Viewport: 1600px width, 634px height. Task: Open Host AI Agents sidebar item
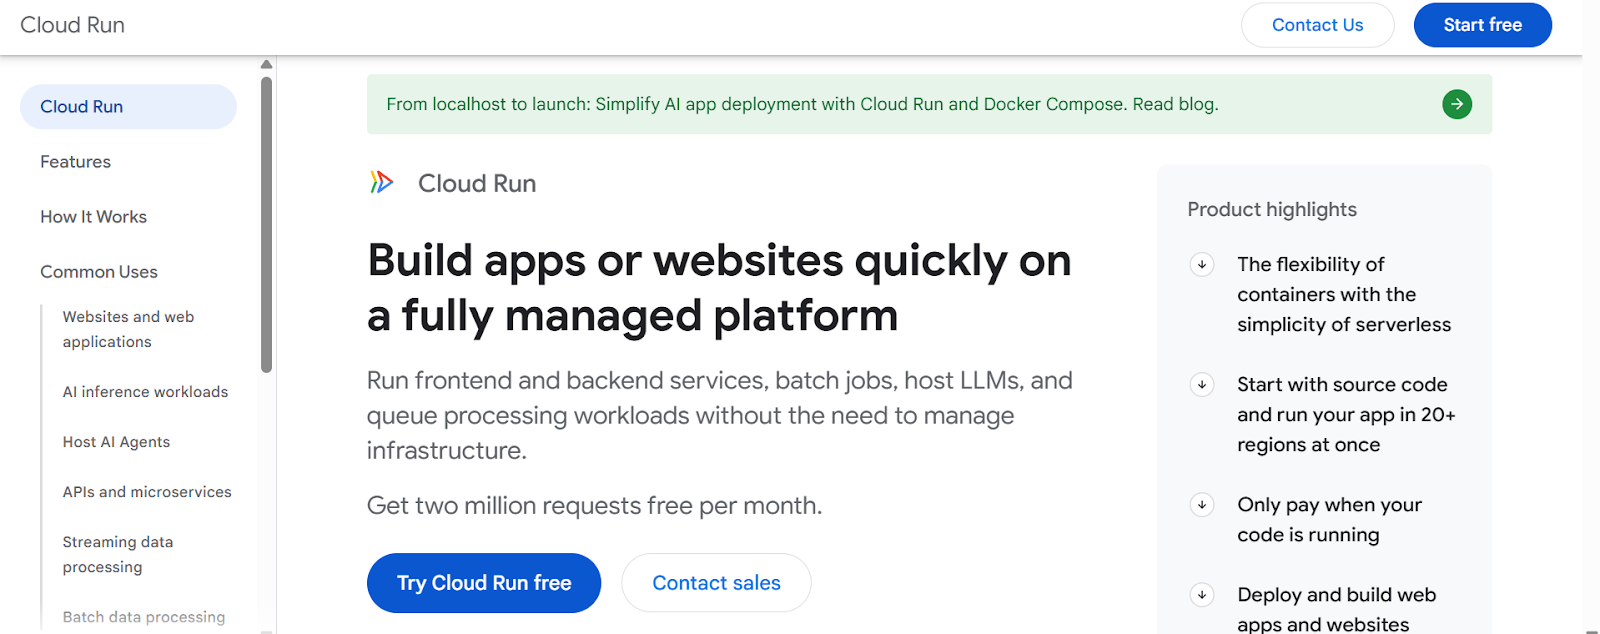116,442
